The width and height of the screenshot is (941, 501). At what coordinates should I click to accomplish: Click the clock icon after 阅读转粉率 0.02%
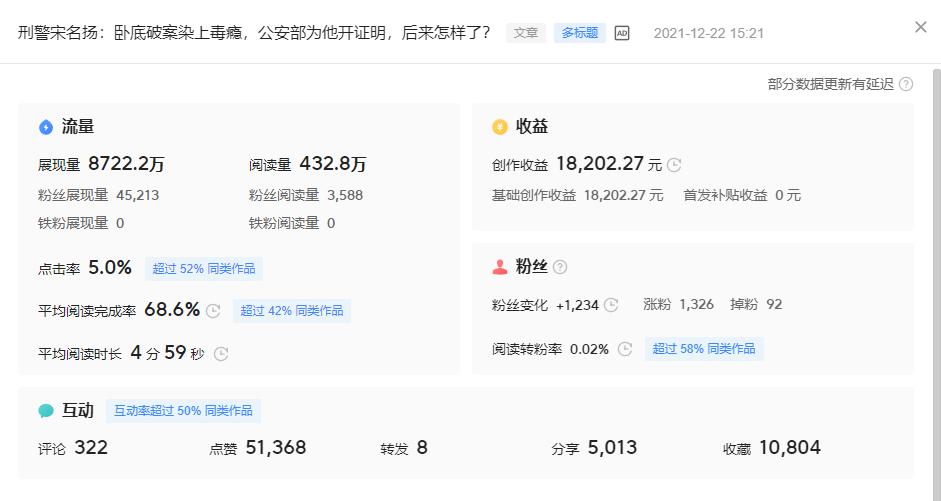(x=625, y=349)
